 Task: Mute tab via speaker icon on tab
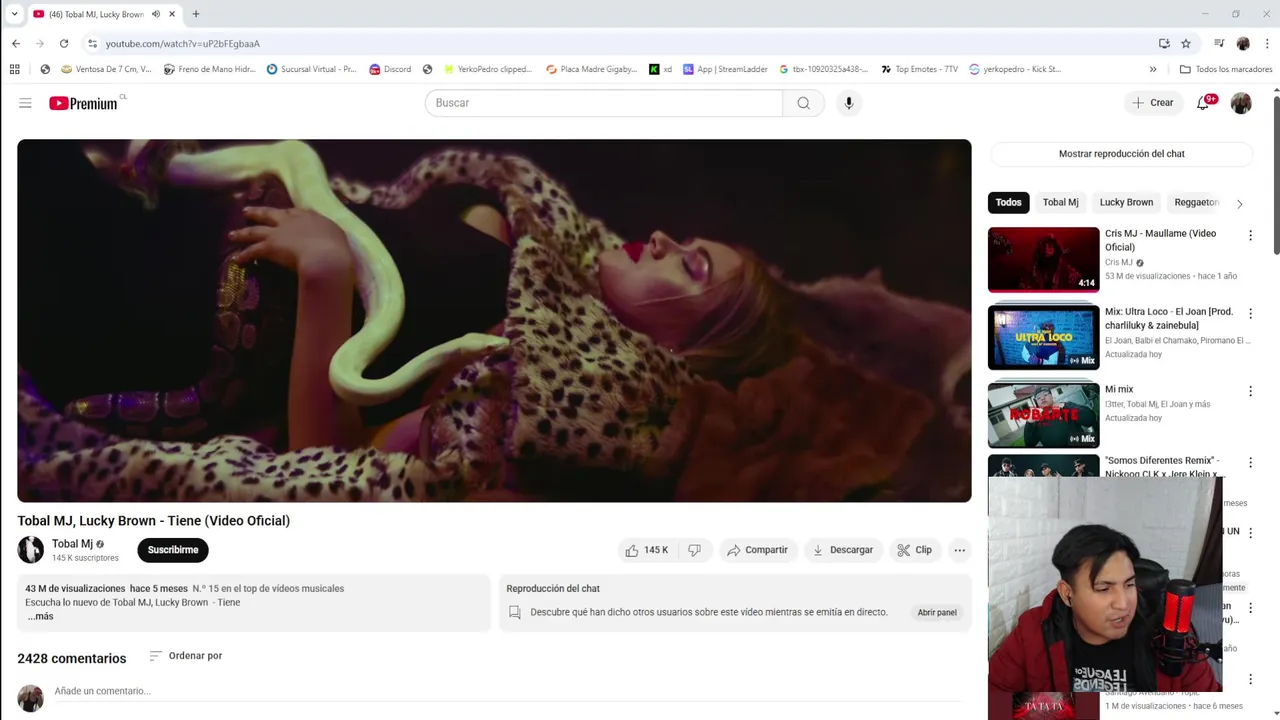[x=155, y=14]
